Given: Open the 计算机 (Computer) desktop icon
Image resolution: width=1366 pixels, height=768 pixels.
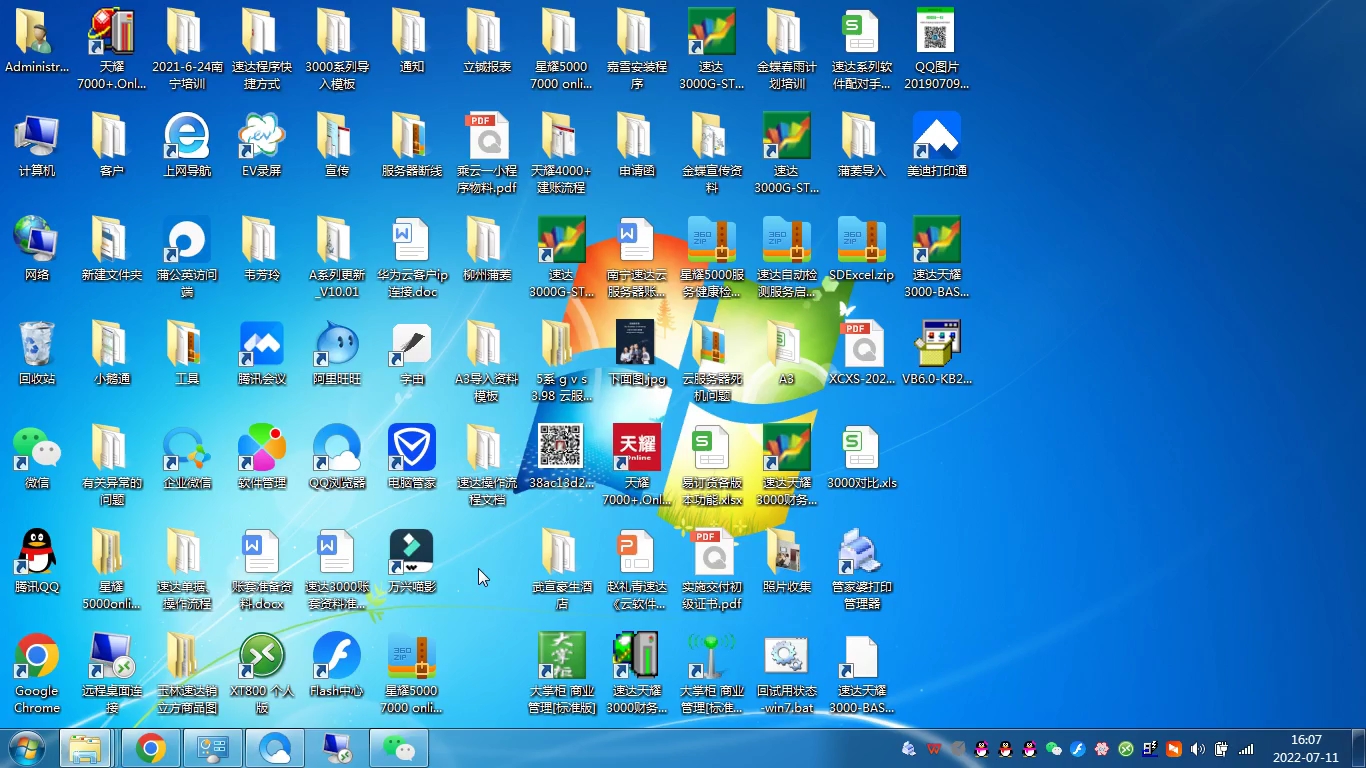Looking at the screenshot, I should point(37,146).
